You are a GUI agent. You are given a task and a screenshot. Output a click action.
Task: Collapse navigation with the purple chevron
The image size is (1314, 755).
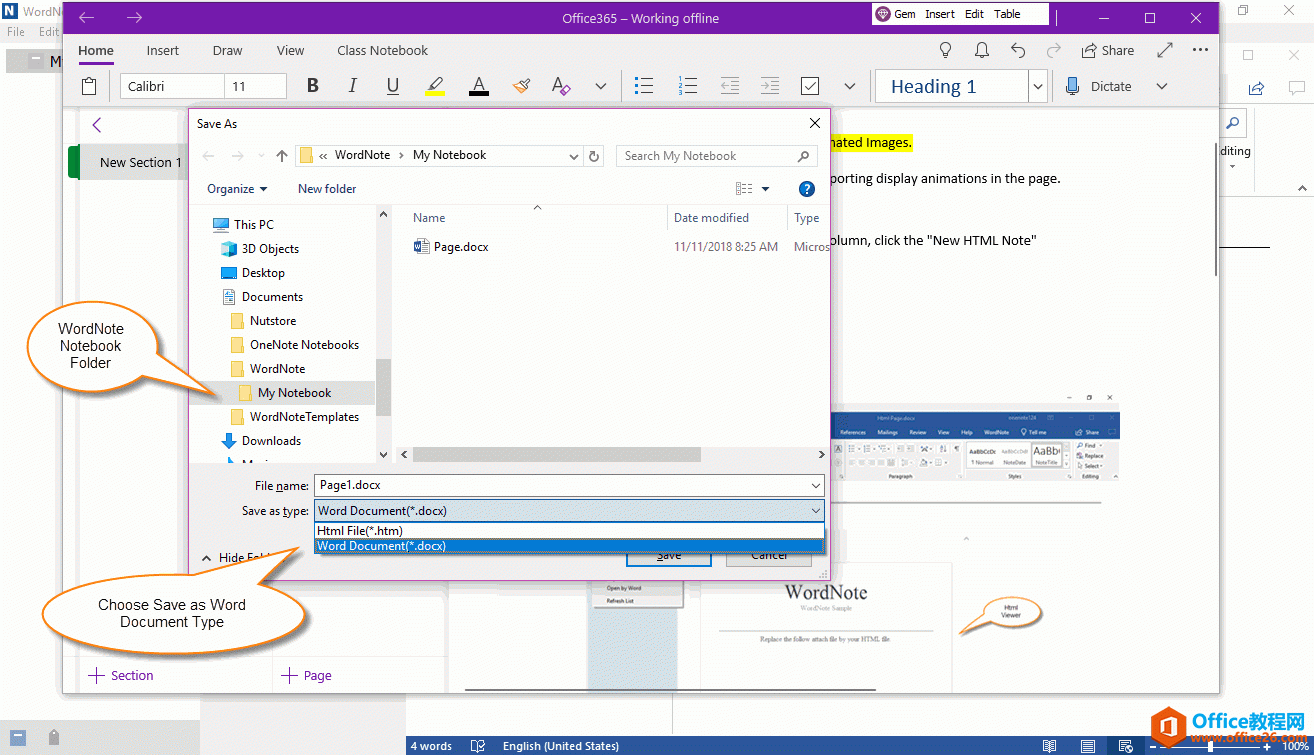point(97,125)
